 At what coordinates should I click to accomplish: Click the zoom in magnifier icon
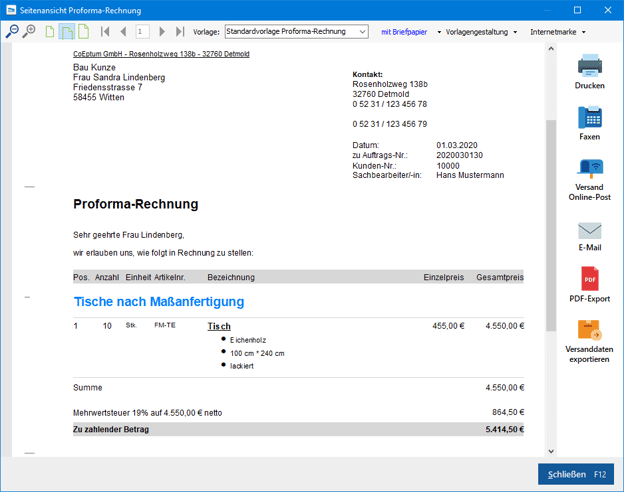[29, 32]
